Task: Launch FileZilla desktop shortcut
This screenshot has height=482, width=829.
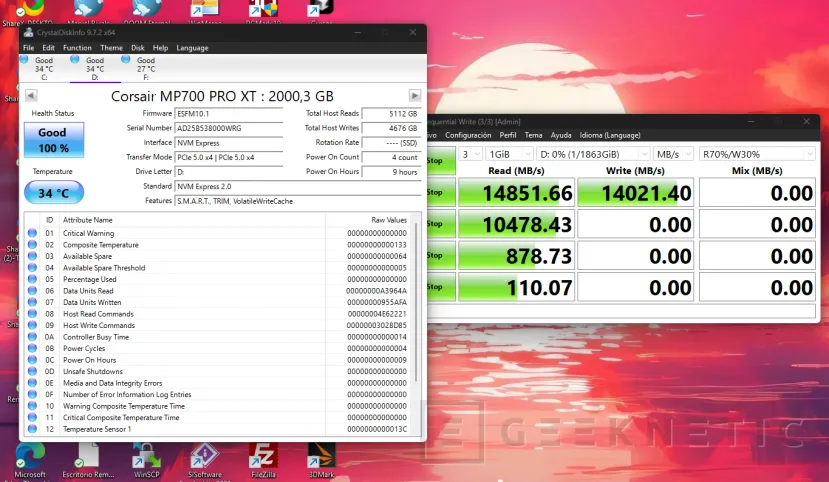Action: [x=263, y=461]
